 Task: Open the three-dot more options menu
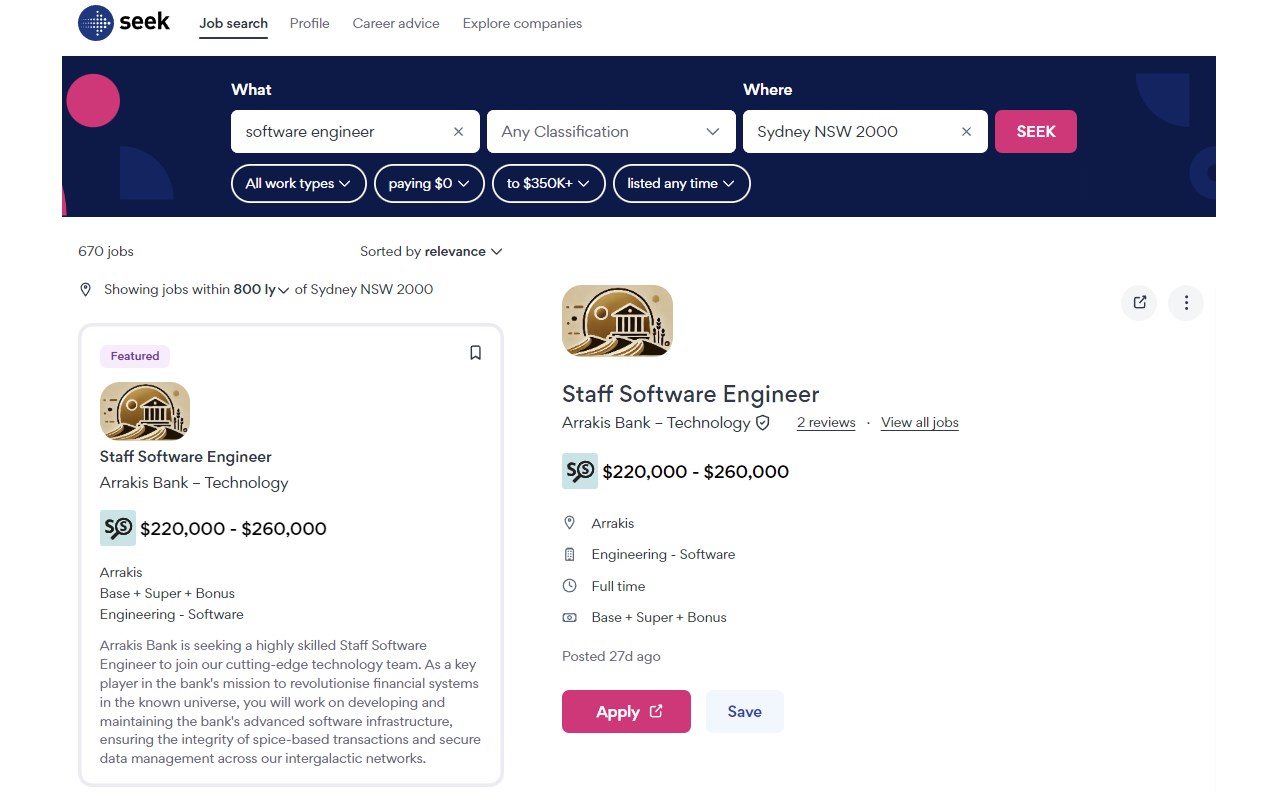pyautogui.click(x=1186, y=302)
